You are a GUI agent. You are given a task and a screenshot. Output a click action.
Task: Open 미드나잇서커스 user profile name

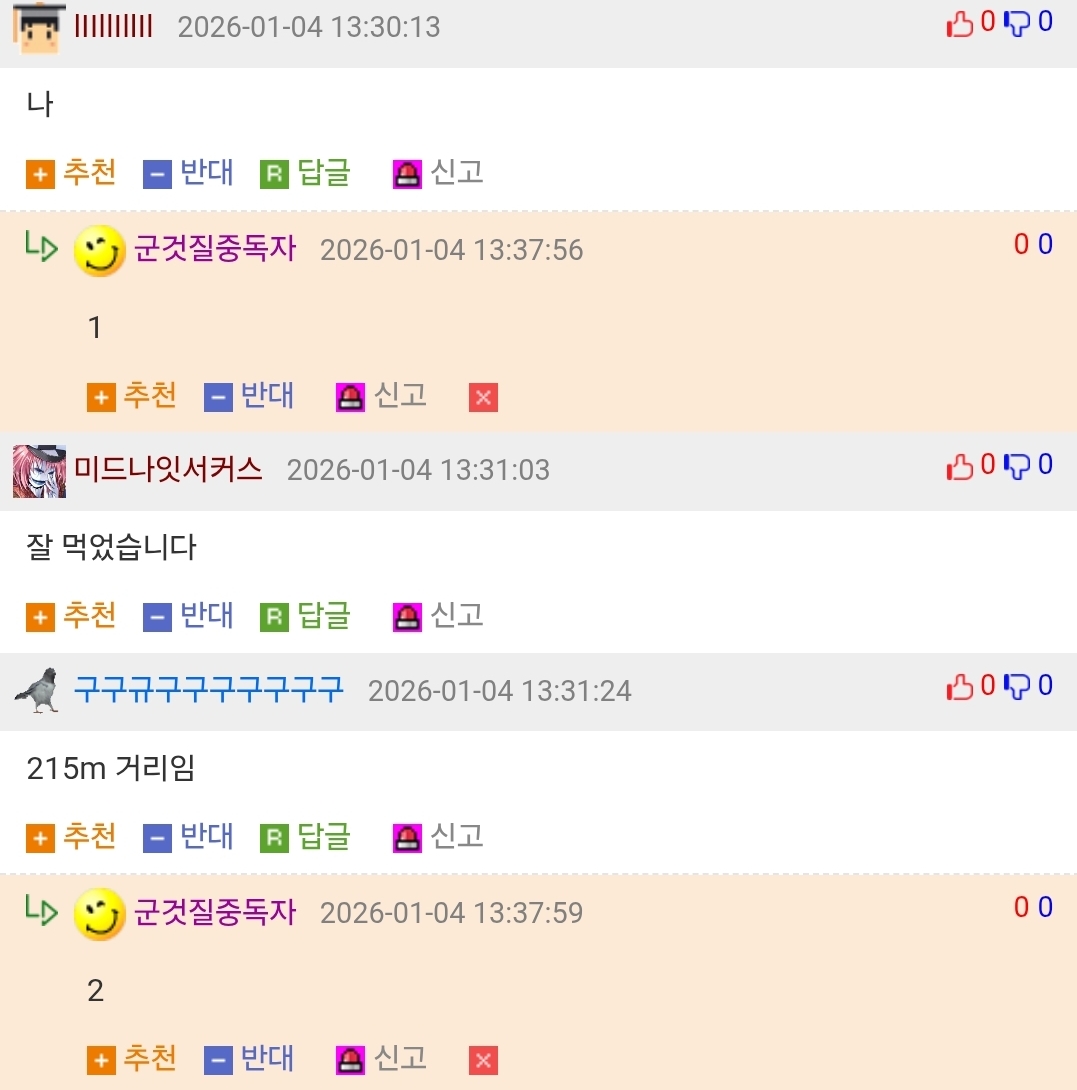tap(168, 470)
